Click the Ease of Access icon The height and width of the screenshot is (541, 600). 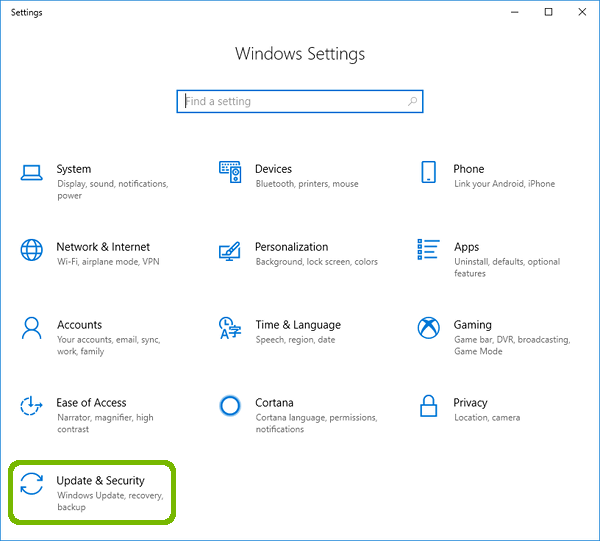pyautogui.click(x=31, y=406)
